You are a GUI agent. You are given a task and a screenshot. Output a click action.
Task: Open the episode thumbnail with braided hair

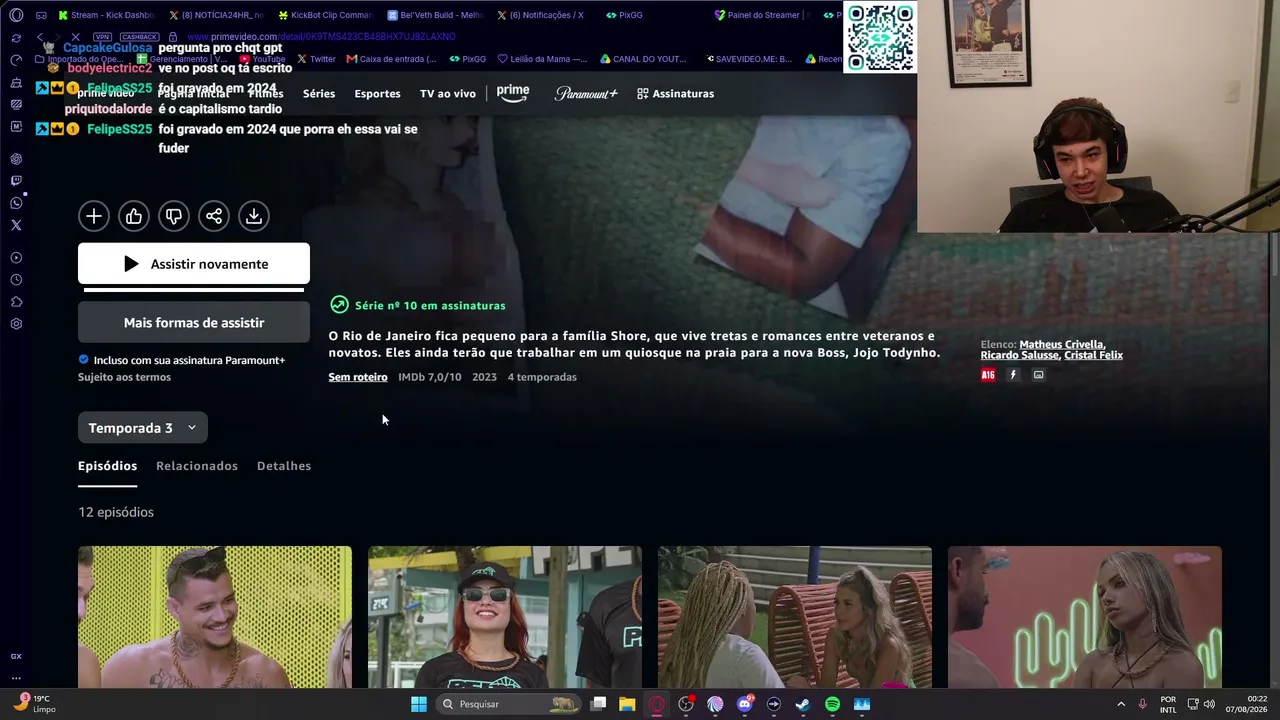(x=795, y=617)
